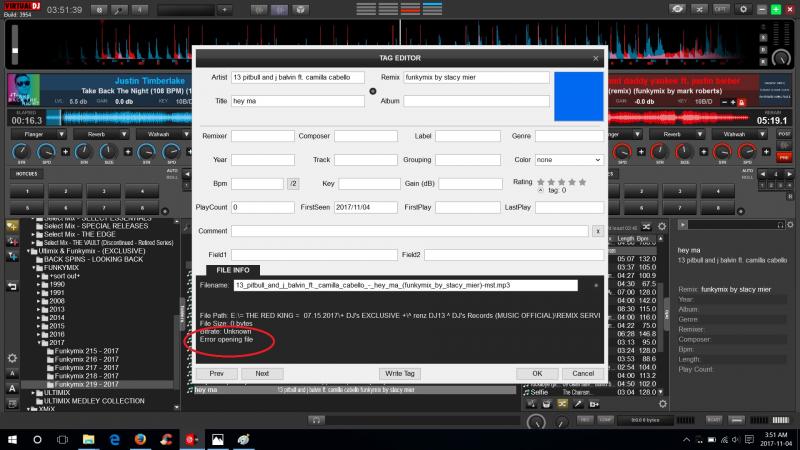Select the 'hey ma' track row
The height and width of the screenshot is (450, 800).
coord(355,390)
